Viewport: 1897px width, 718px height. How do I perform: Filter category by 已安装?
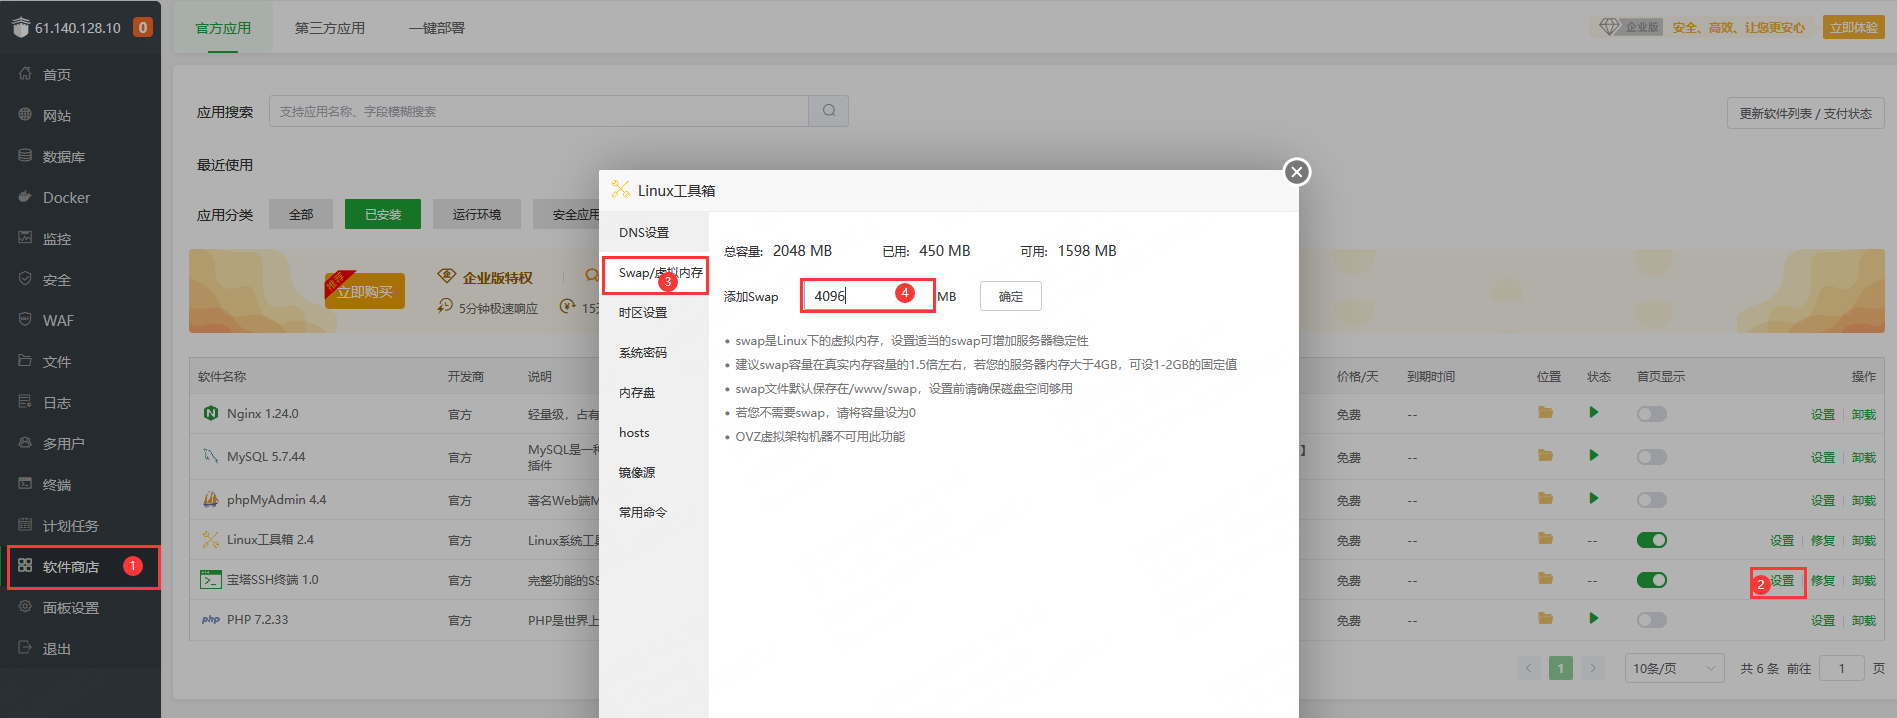click(383, 214)
